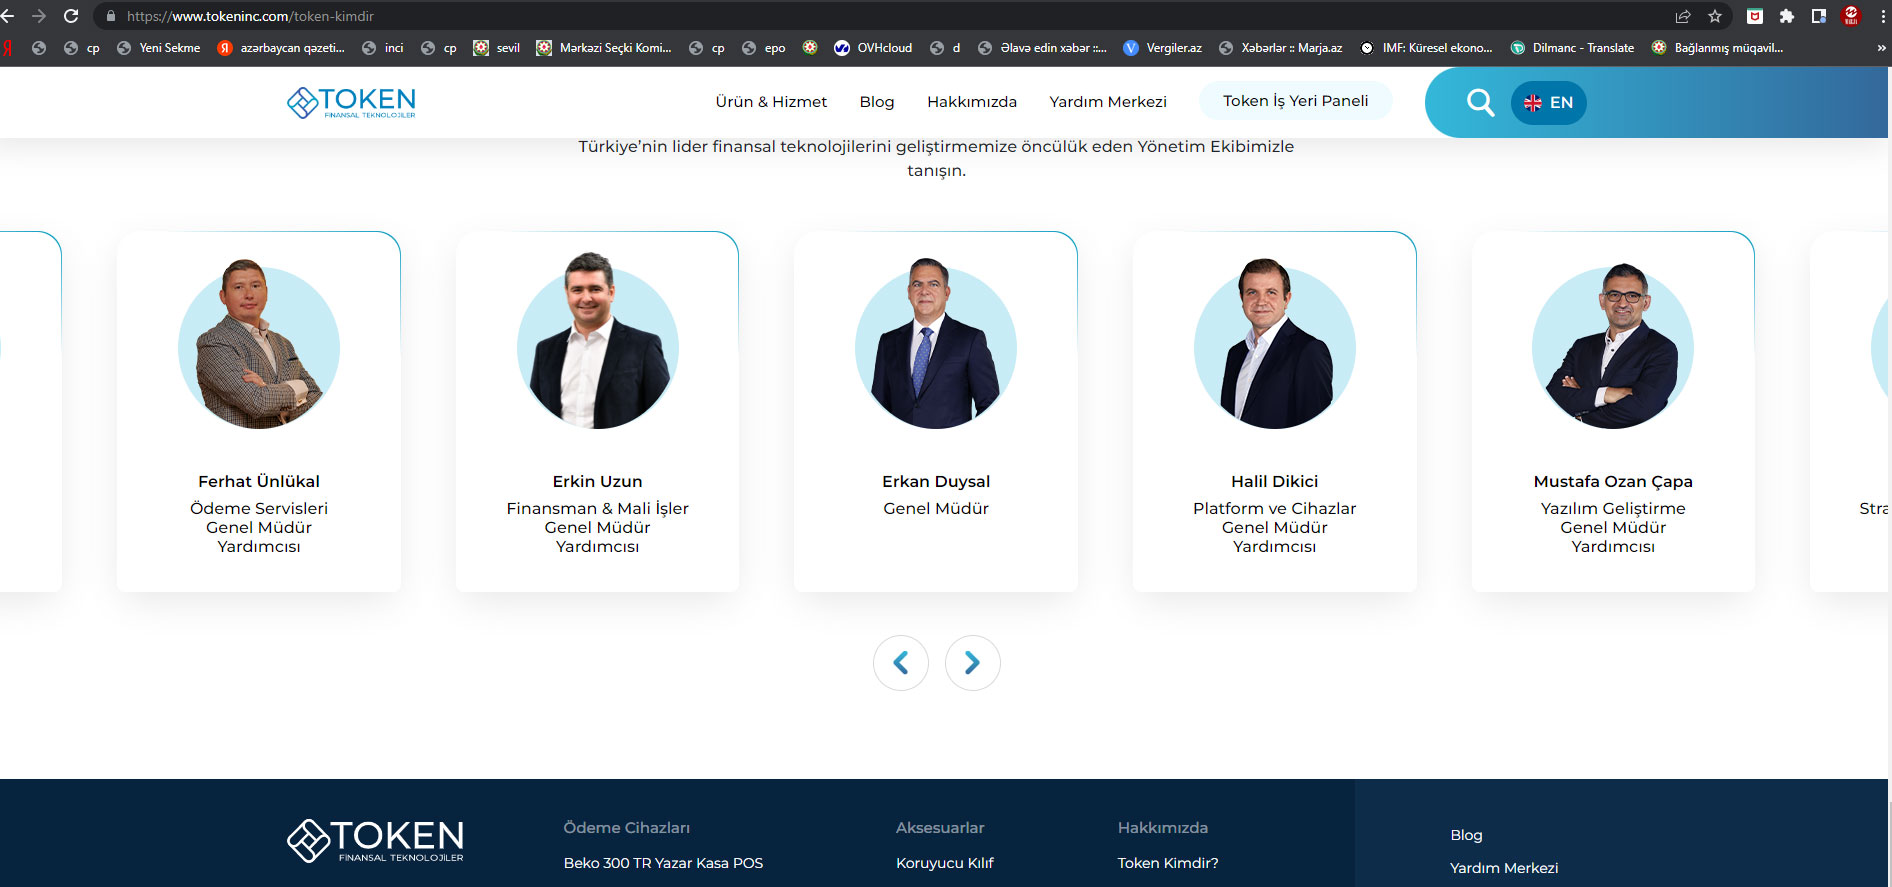The width and height of the screenshot is (1892, 887).
Task: Open the Beko 300 TR Yazar Kasa POS link
Action: (663, 863)
